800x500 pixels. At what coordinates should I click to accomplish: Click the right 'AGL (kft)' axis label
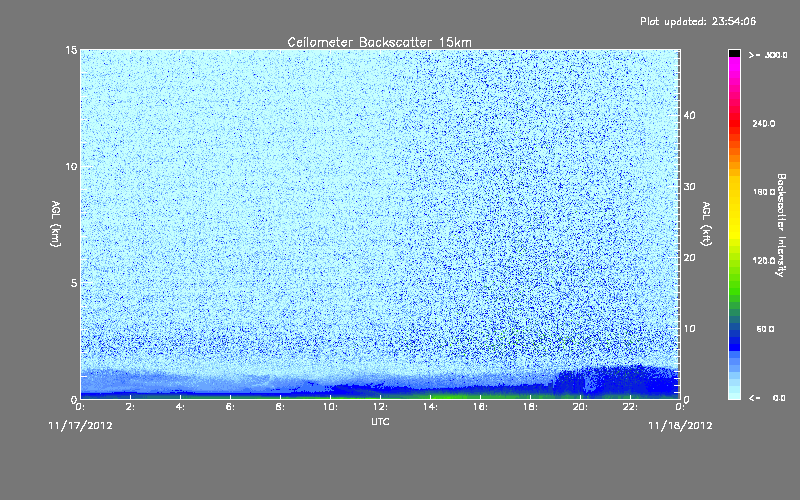pyautogui.click(x=706, y=224)
